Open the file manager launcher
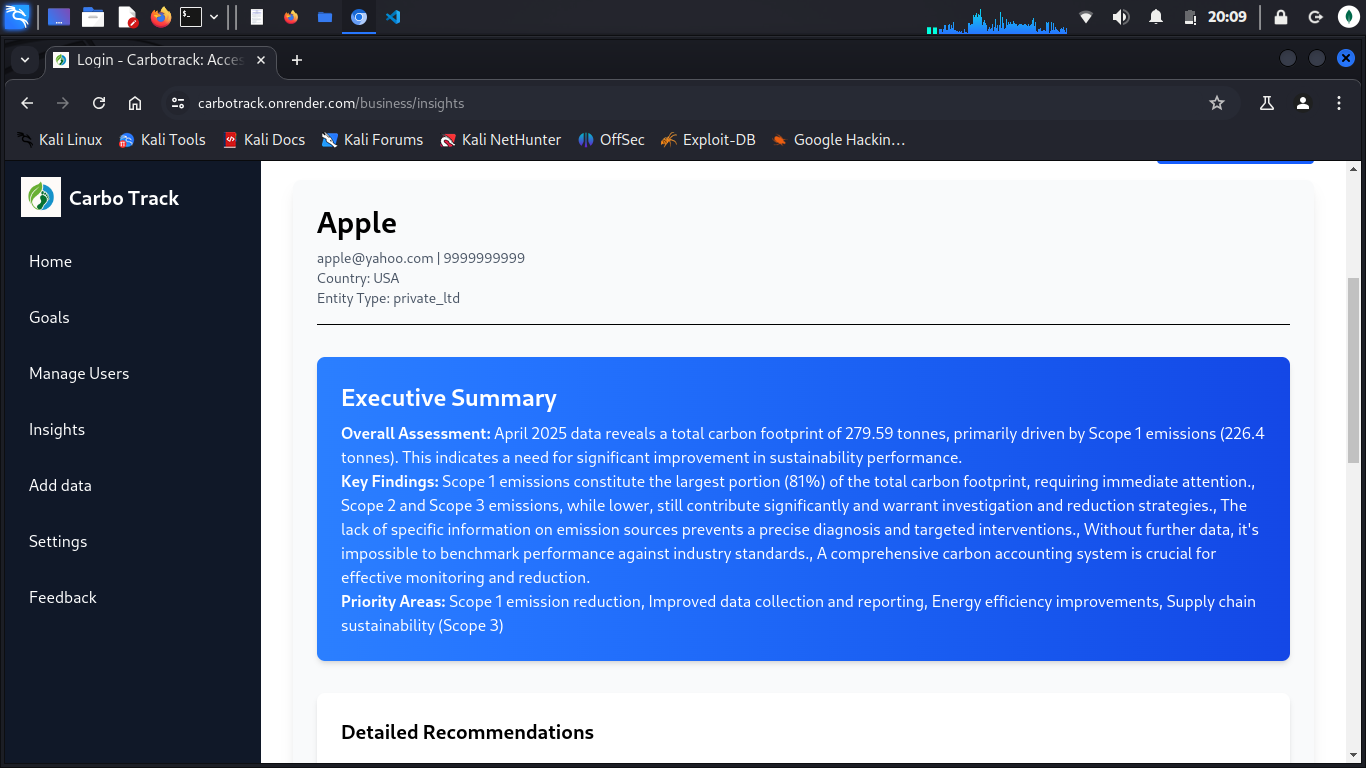The width and height of the screenshot is (1366, 768). click(x=93, y=17)
